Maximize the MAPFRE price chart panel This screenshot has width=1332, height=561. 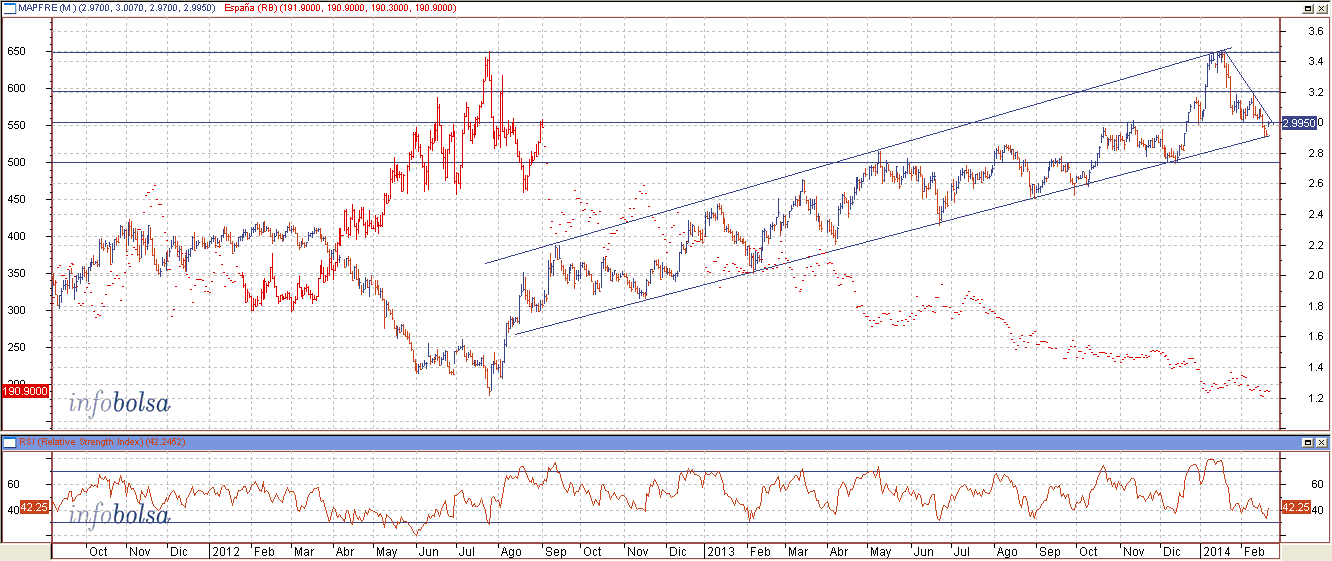point(1307,7)
